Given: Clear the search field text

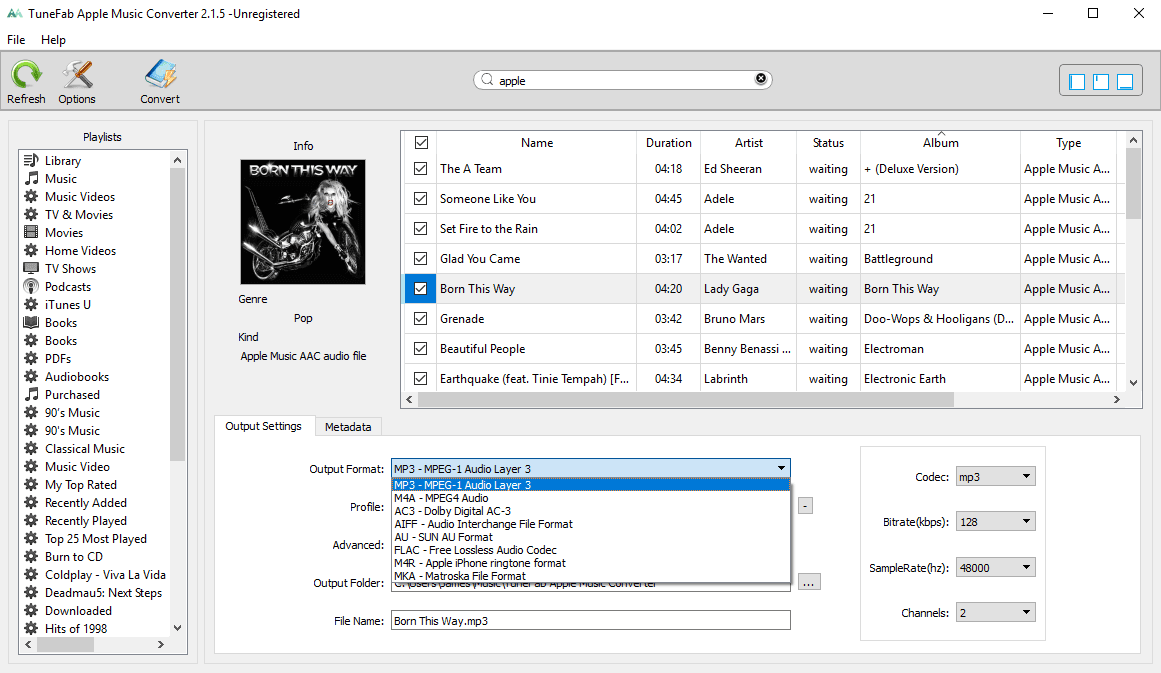Looking at the screenshot, I should [760, 78].
